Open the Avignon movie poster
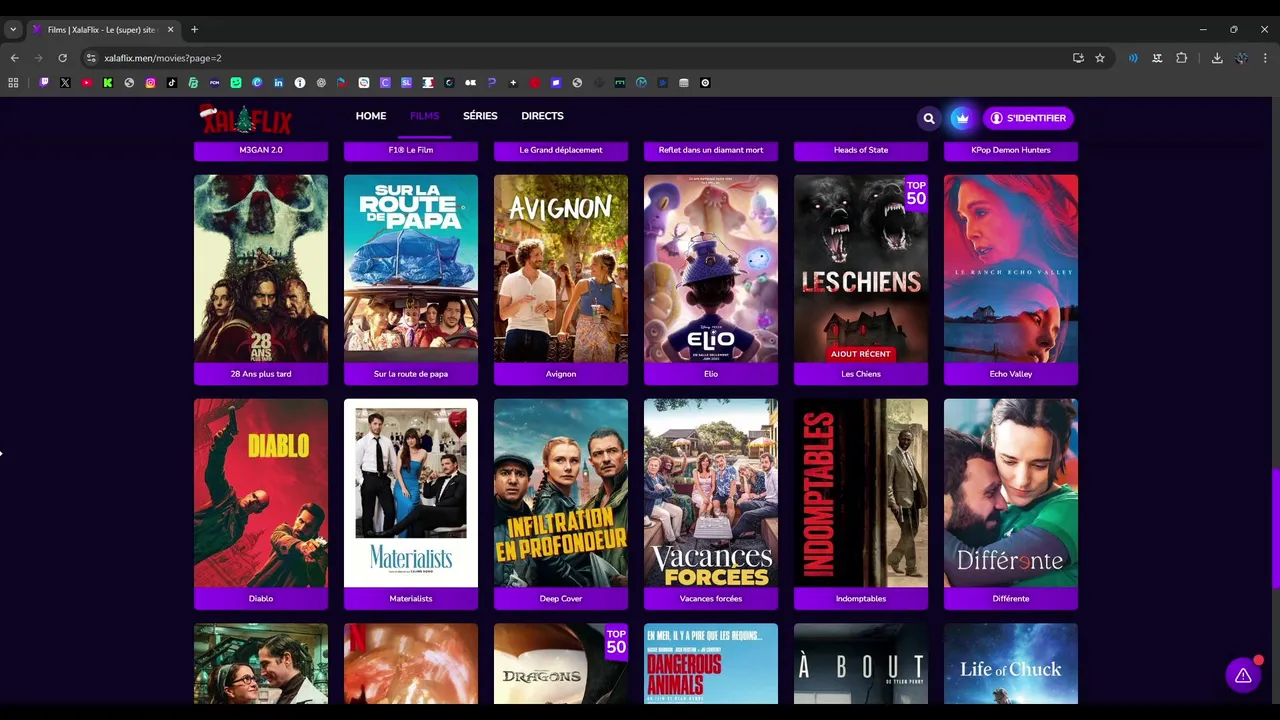This screenshot has height=720, width=1280. 561,269
